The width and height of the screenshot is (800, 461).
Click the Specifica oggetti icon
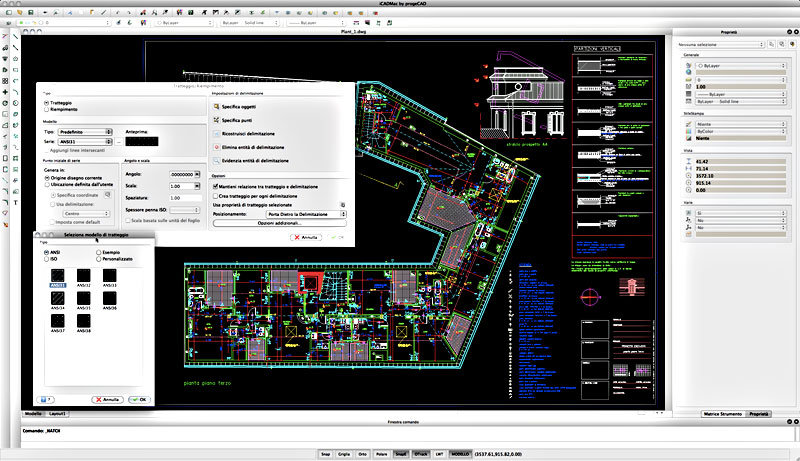(x=215, y=105)
